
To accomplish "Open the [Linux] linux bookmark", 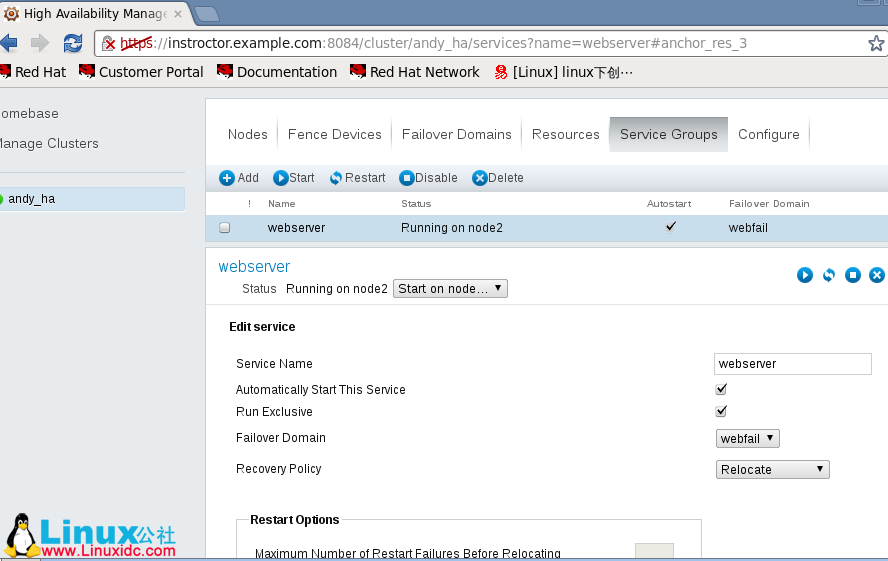I will pos(563,72).
